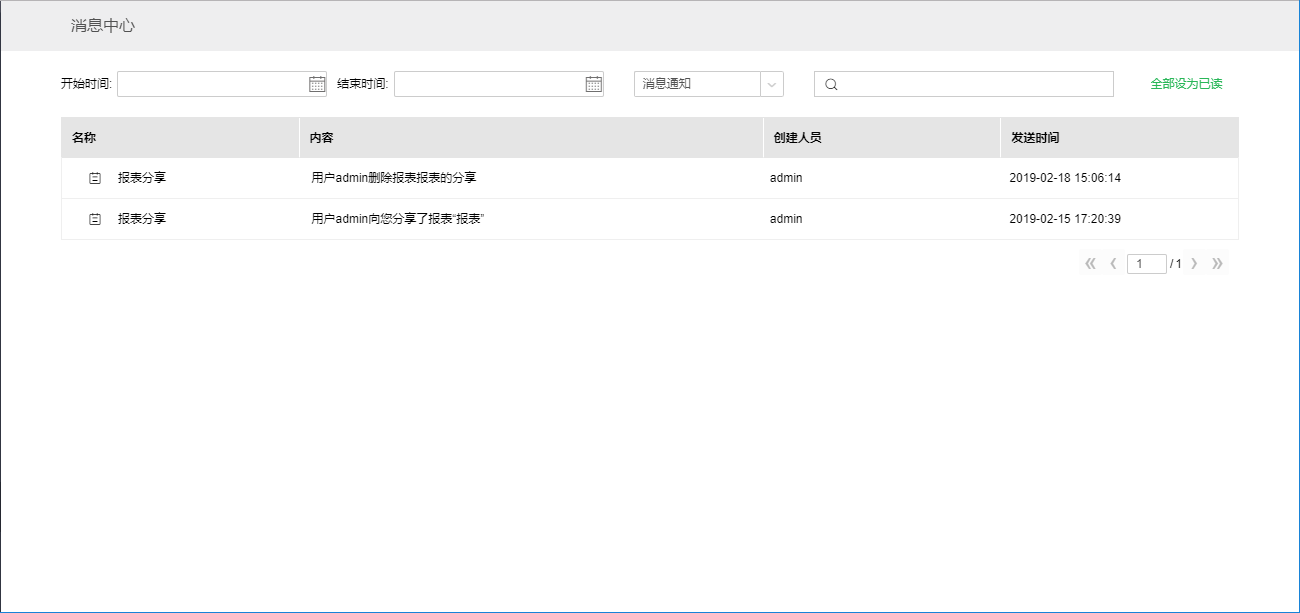
Task: Open the start date calendar picker
Action: 318,84
